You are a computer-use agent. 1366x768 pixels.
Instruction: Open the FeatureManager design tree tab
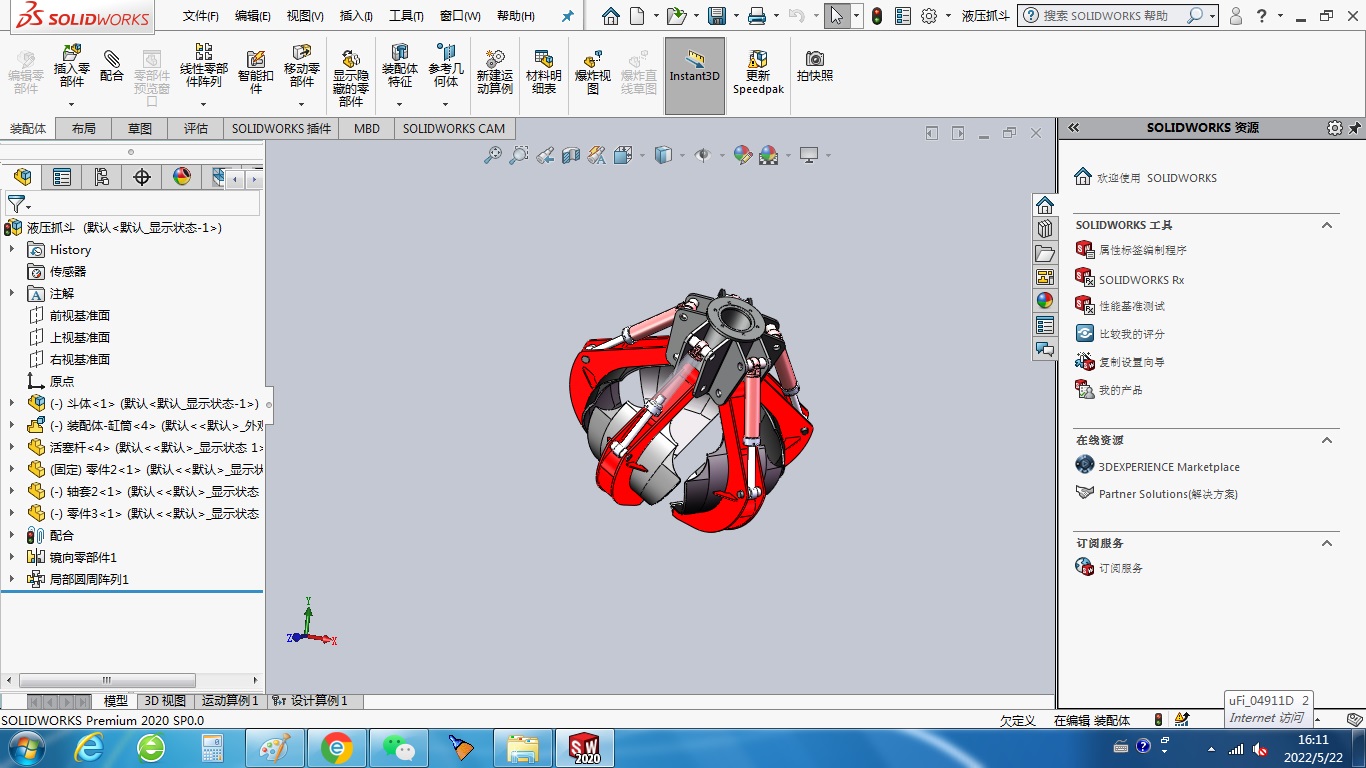coord(22,177)
